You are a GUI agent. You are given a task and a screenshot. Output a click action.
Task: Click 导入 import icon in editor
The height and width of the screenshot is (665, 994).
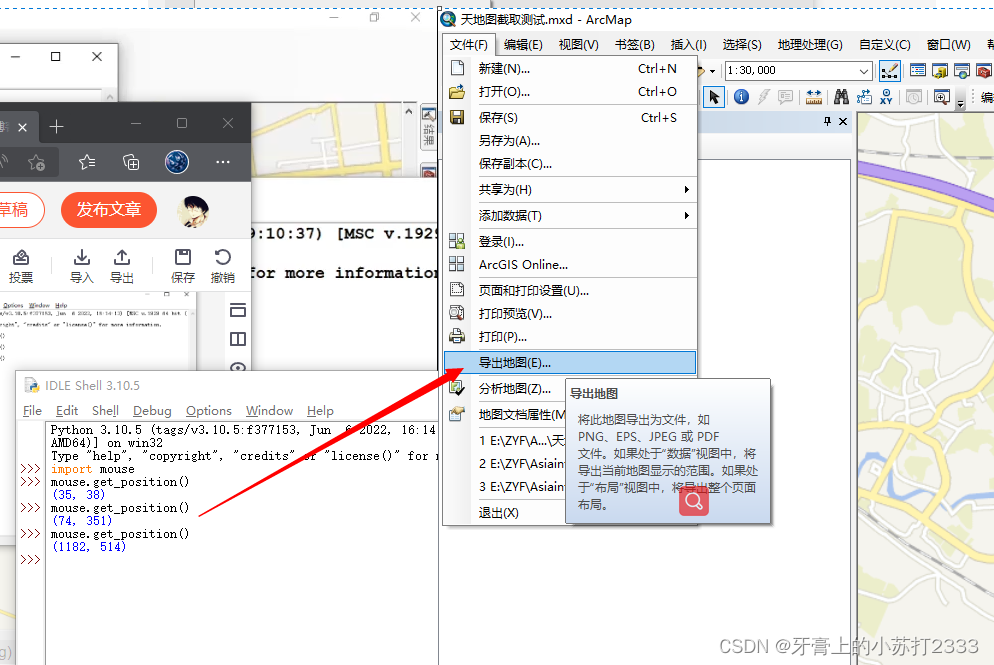[x=81, y=266]
